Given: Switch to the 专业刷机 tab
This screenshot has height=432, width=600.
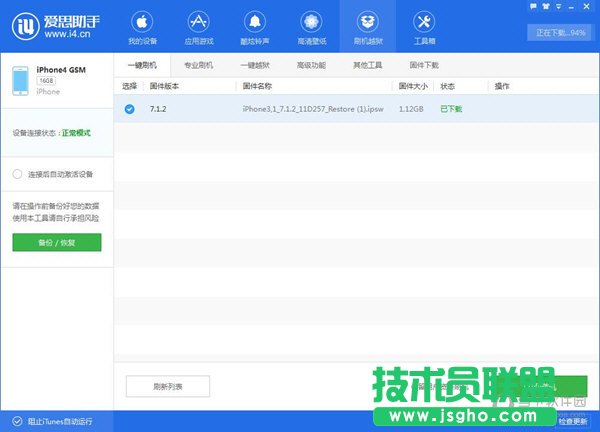Looking at the screenshot, I should [199, 65].
